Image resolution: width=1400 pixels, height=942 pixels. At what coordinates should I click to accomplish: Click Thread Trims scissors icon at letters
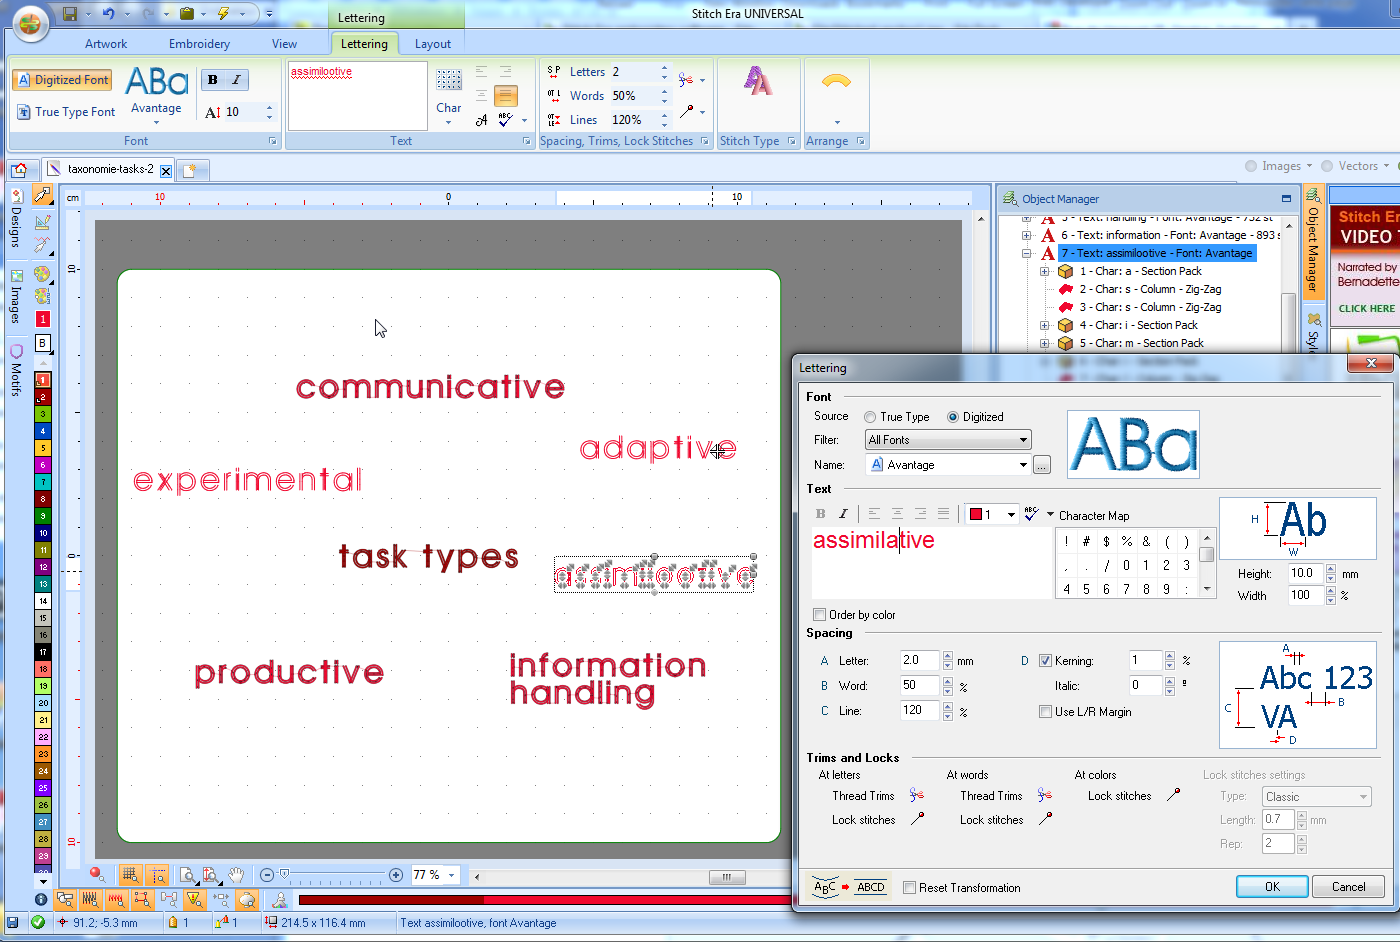coord(917,795)
